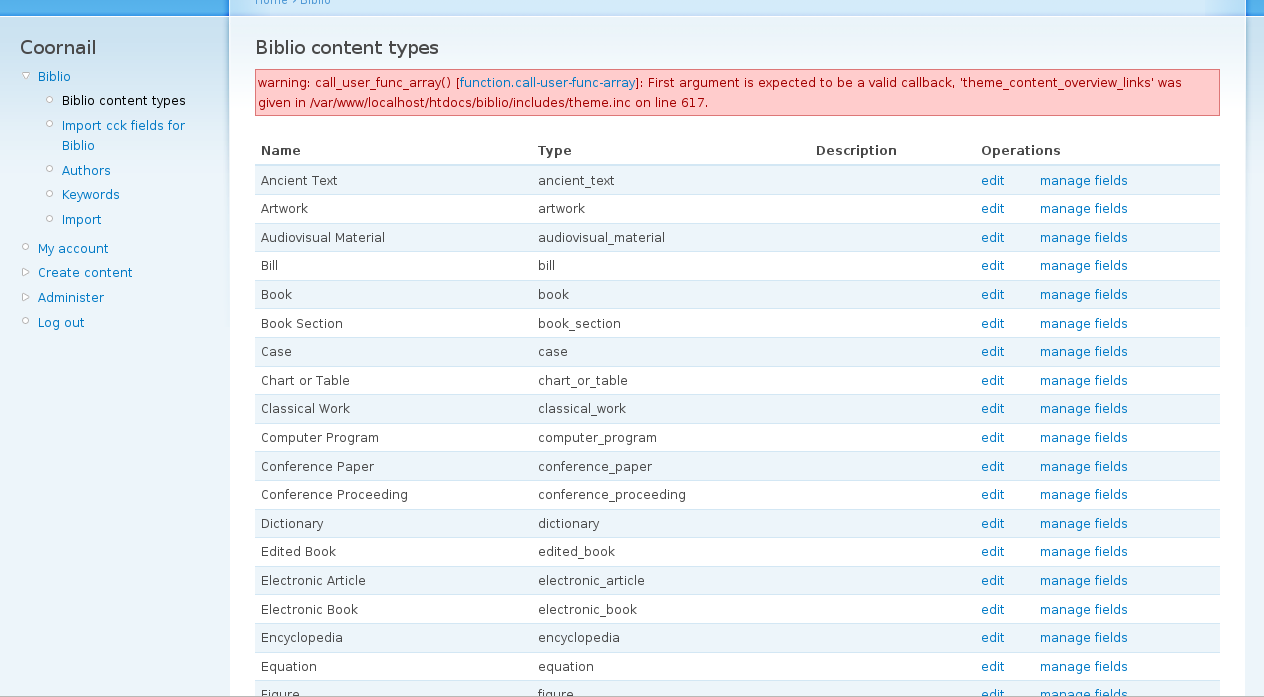Manage fields for Encyclopedia
The height and width of the screenshot is (697, 1264).
[x=1083, y=638]
